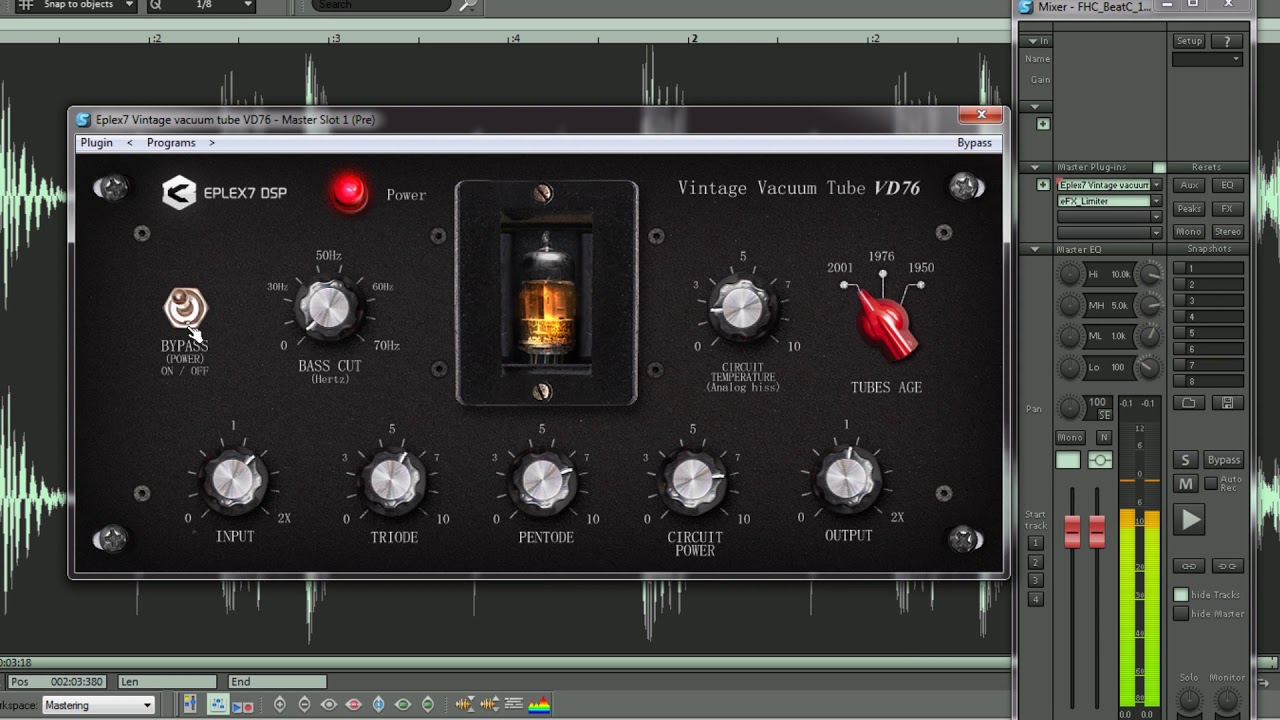Select mixer snapshot 1

(1208, 268)
